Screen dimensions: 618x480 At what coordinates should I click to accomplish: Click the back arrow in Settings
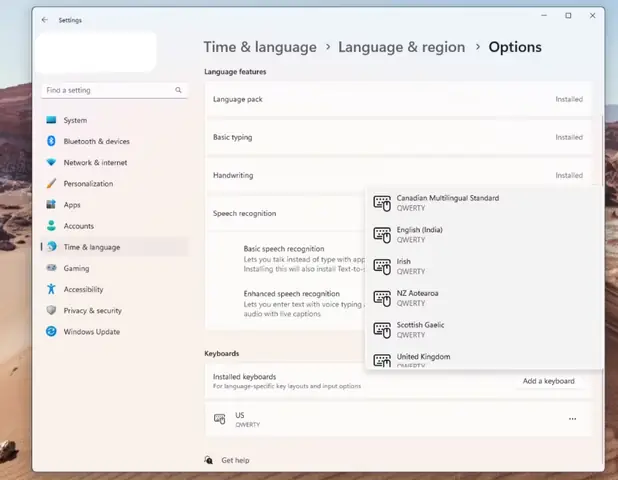tap(45, 20)
